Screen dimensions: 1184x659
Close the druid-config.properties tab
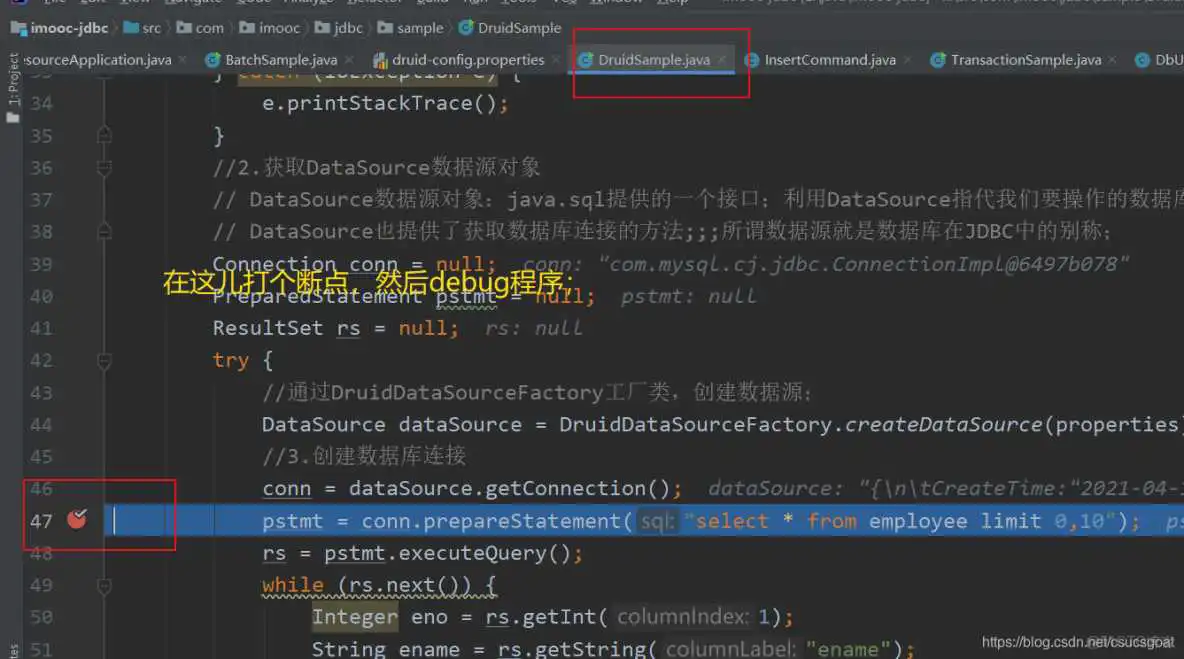pos(556,60)
